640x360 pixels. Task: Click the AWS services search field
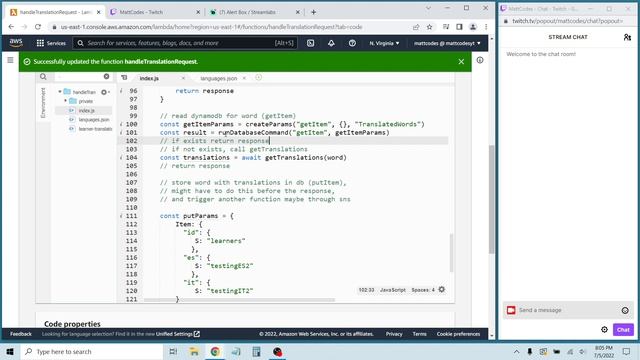click(x=185, y=43)
